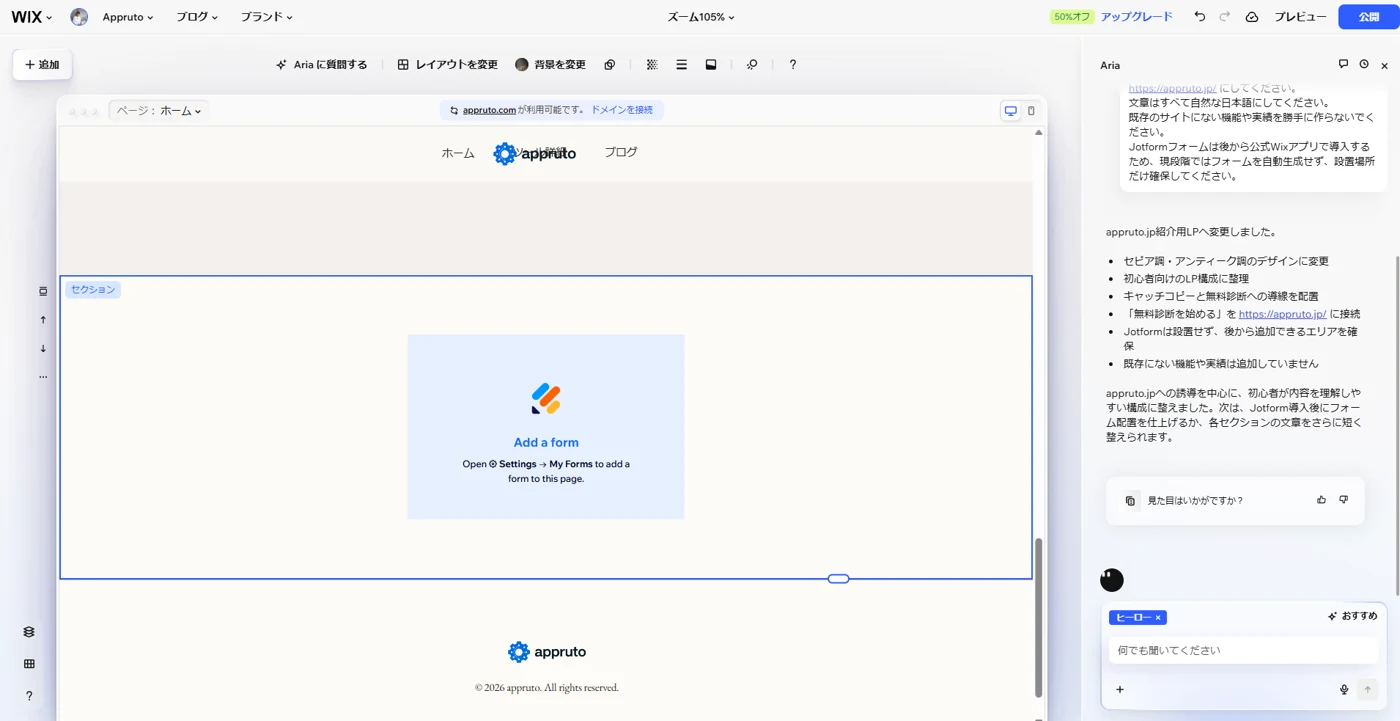Open the ページ: ホーム page selector
The height and width of the screenshot is (721, 1400).
coord(159,111)
